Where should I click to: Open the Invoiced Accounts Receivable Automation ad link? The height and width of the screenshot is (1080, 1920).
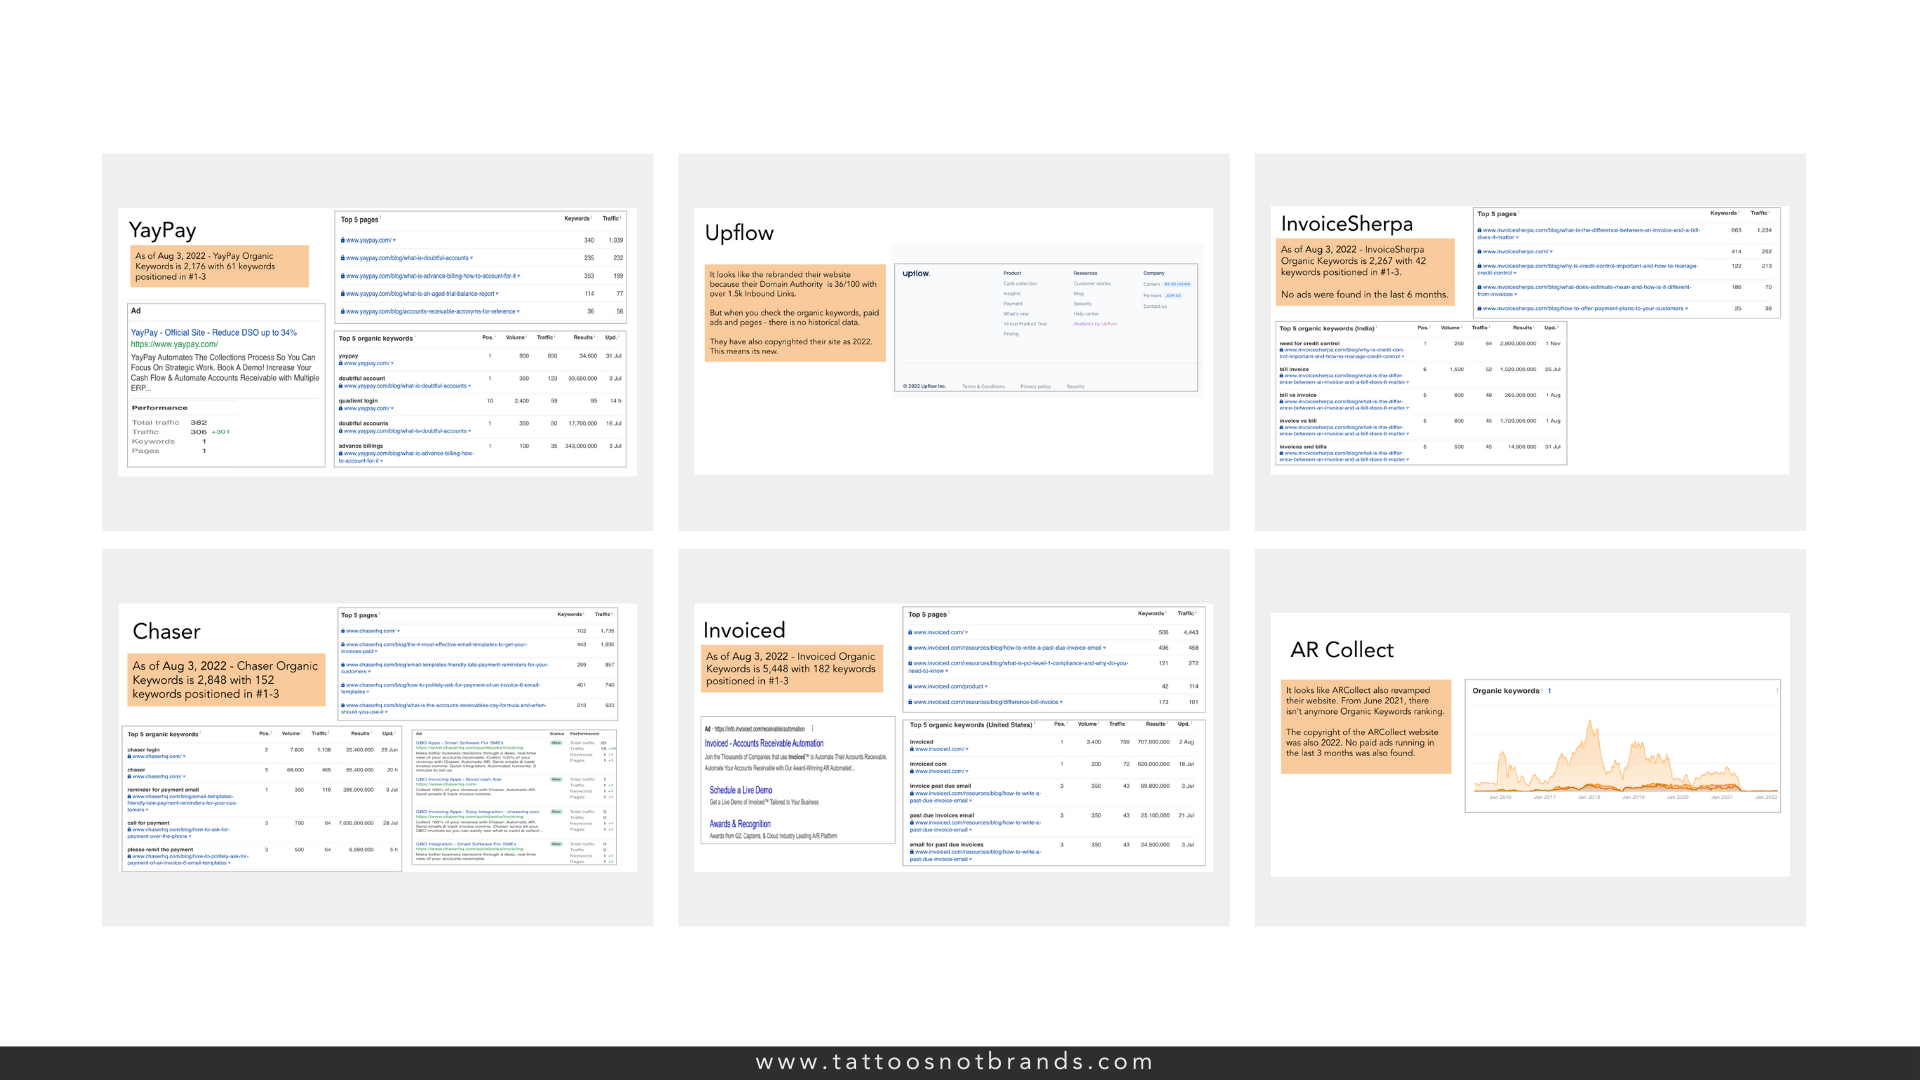point(764,744)
